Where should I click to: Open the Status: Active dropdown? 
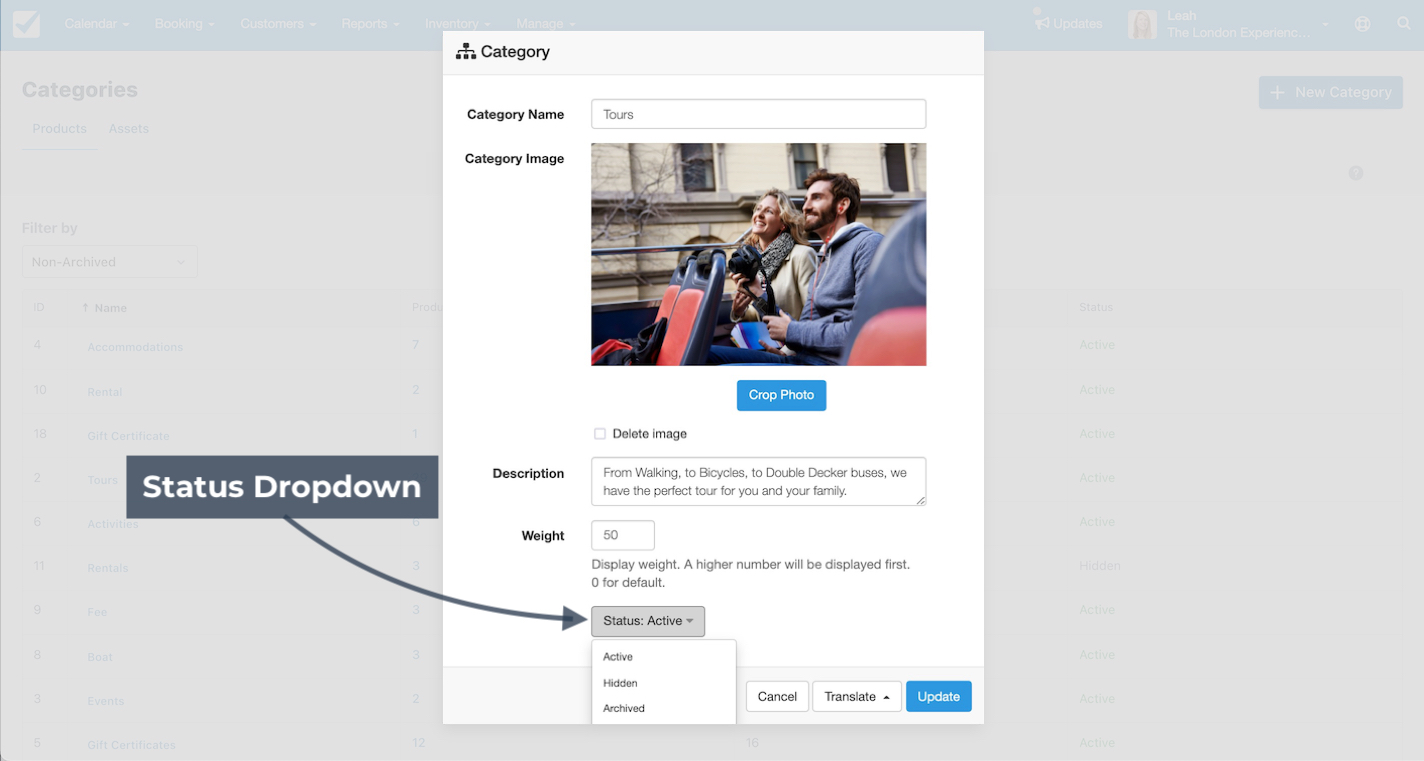coord(648,621)
